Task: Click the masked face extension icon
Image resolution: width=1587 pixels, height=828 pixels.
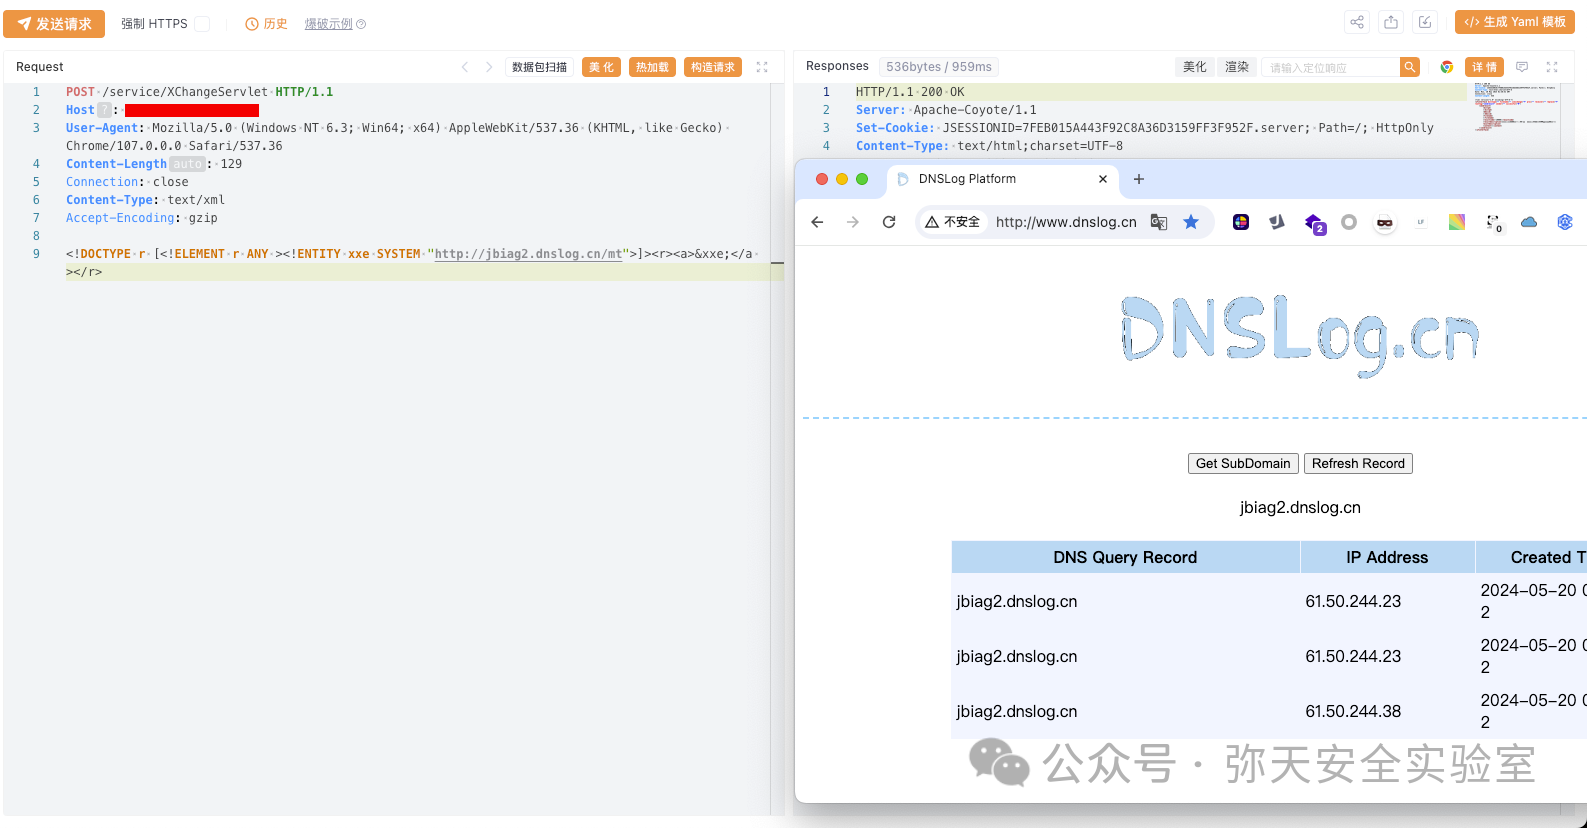Action: (1385, 223)
